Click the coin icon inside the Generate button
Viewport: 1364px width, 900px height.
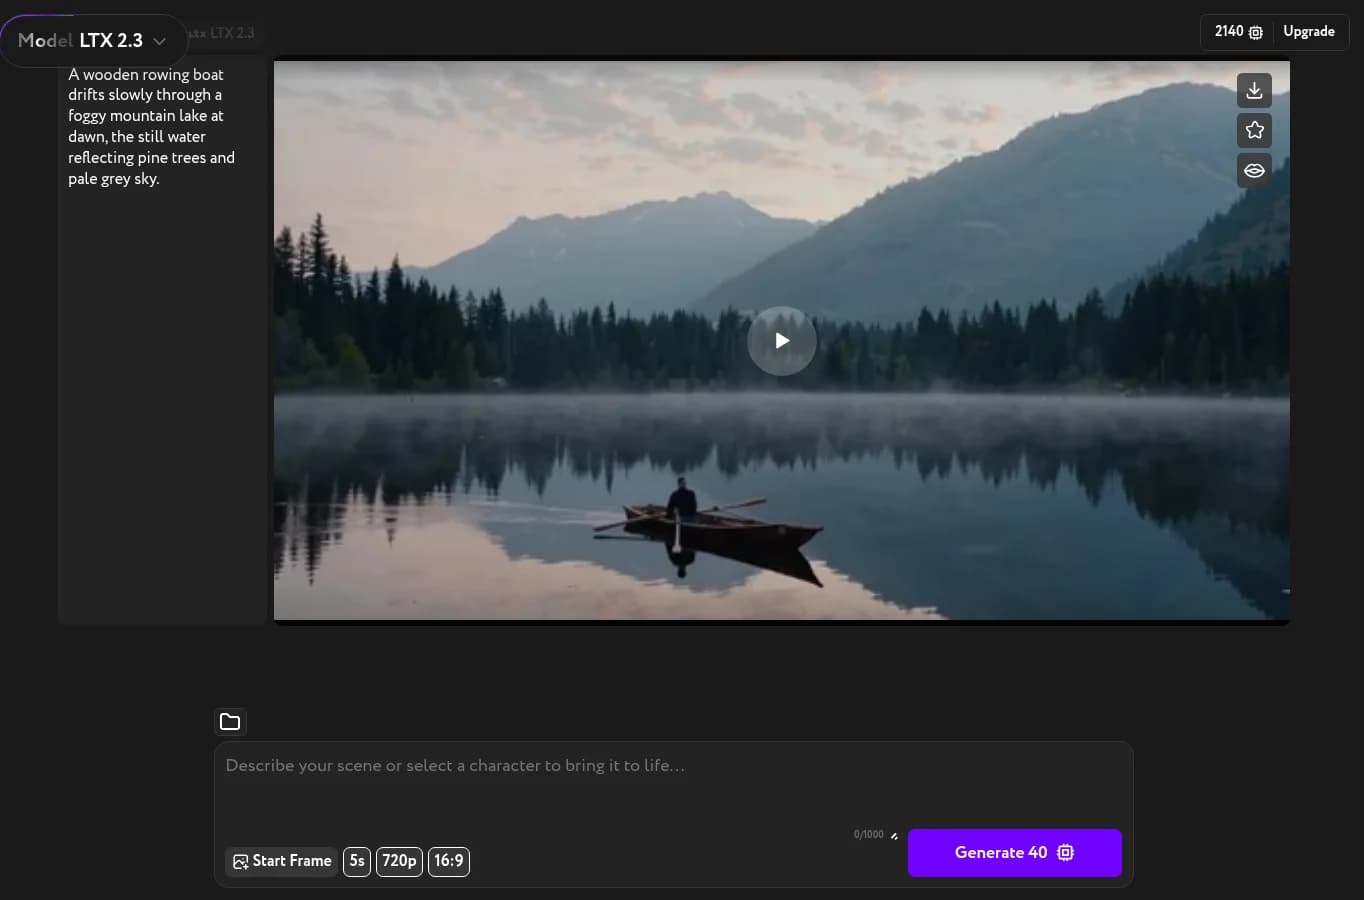(1065, 852)
